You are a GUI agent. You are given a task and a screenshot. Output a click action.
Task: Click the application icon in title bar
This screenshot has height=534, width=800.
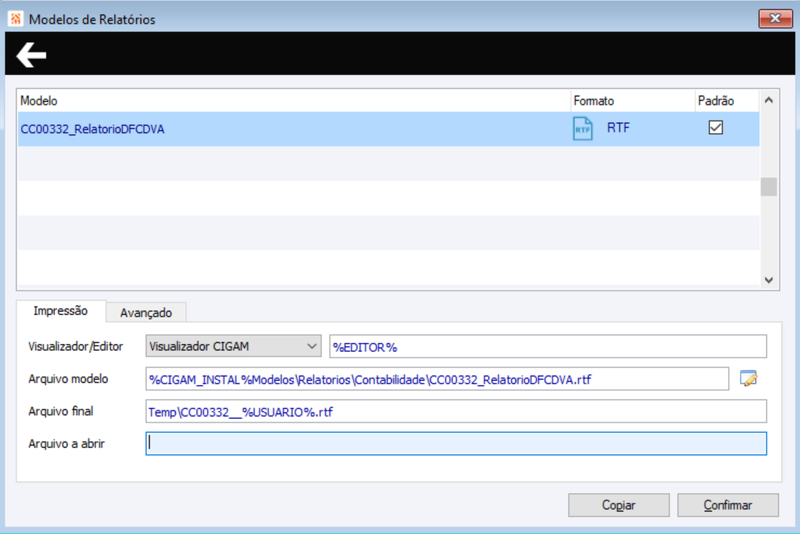16,19
